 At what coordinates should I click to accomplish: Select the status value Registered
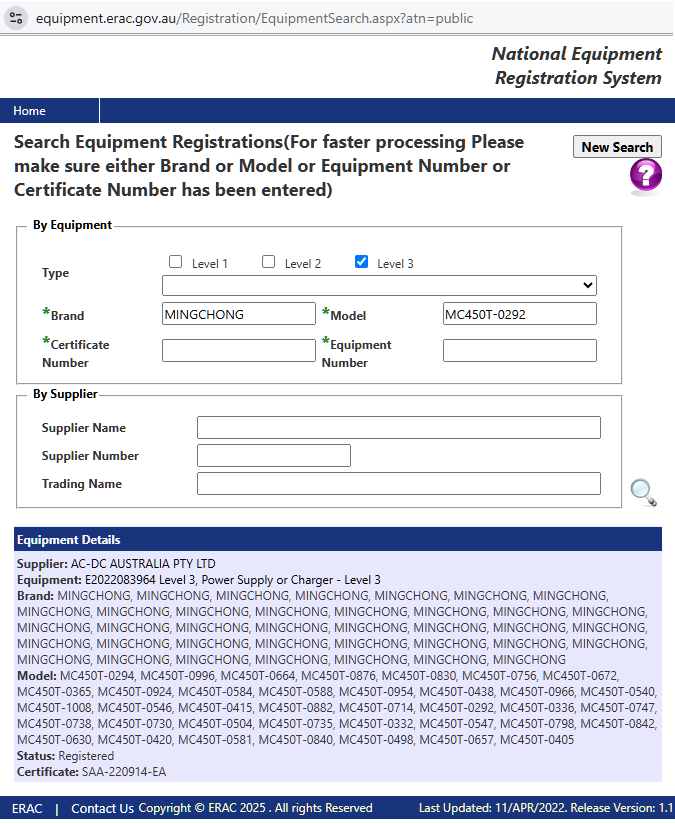click(x=86, y=756)
